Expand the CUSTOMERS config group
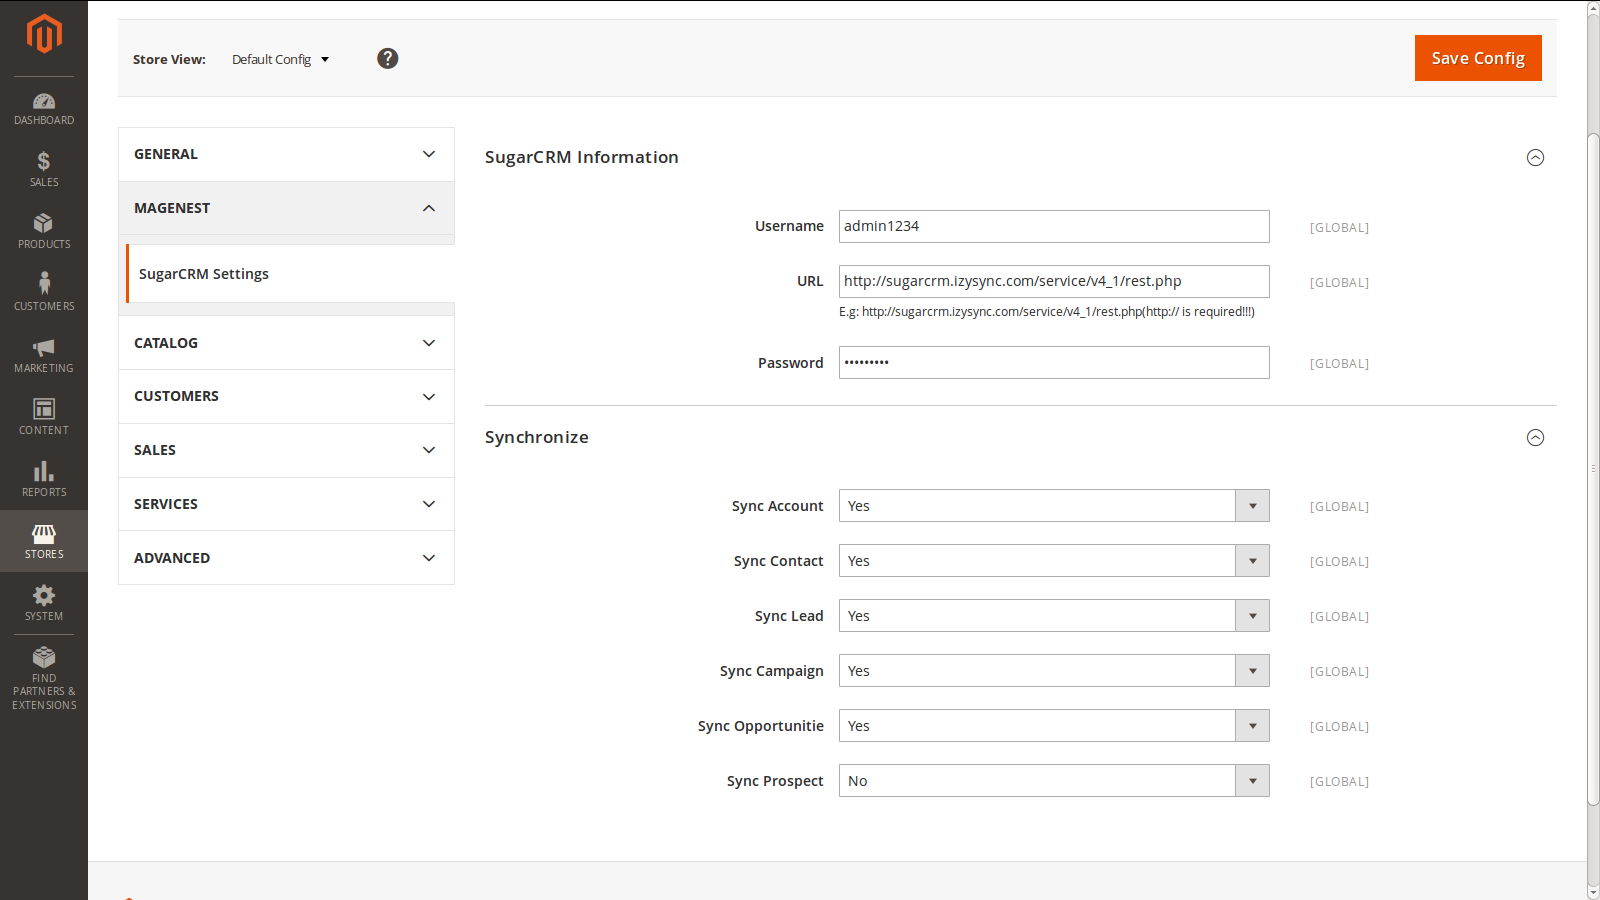The image size is (1600, 900). click(286, 396)
